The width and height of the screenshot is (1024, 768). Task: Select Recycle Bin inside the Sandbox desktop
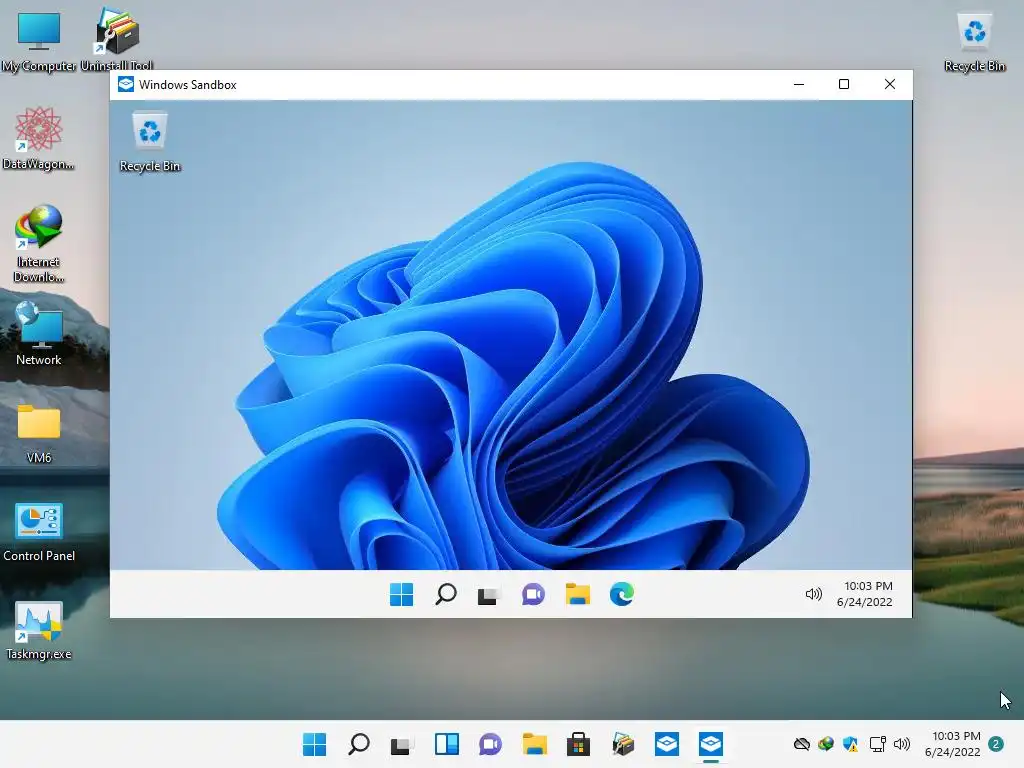point(150,142)
